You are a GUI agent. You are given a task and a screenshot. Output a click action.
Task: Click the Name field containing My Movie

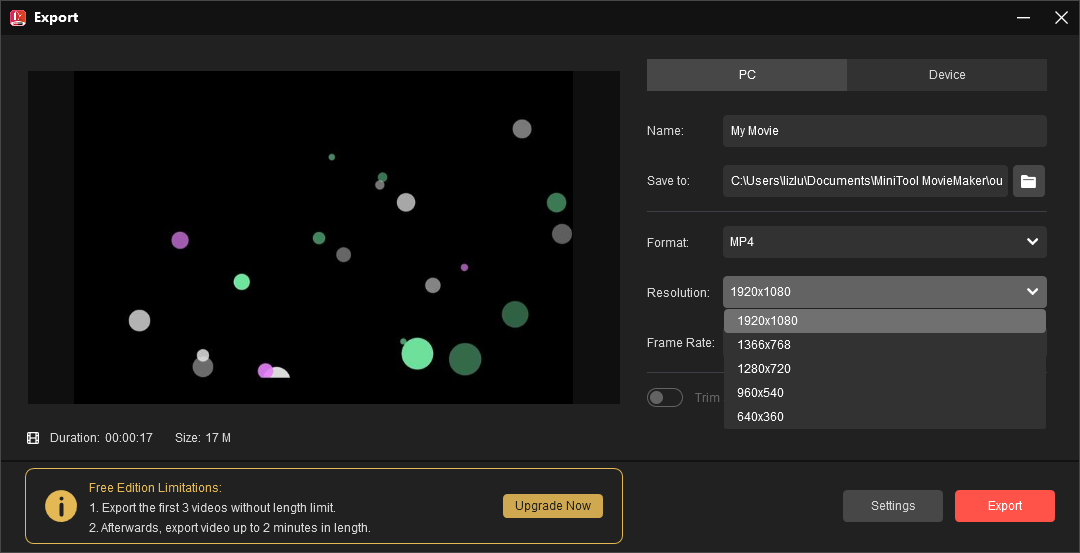(884, 131)
